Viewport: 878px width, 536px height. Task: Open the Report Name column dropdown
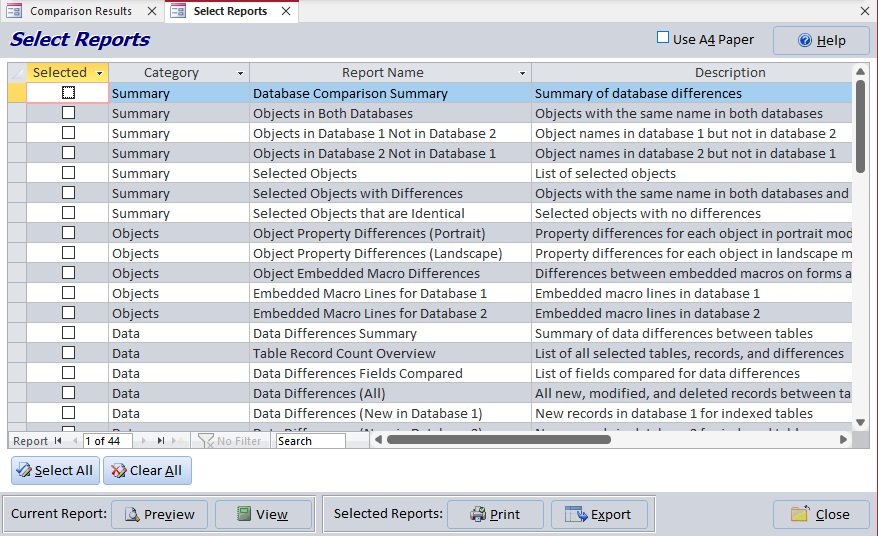522,73
